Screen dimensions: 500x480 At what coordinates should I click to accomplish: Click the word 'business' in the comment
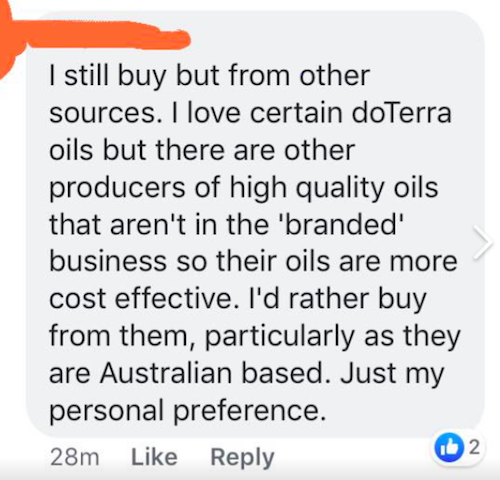[108, 261]
